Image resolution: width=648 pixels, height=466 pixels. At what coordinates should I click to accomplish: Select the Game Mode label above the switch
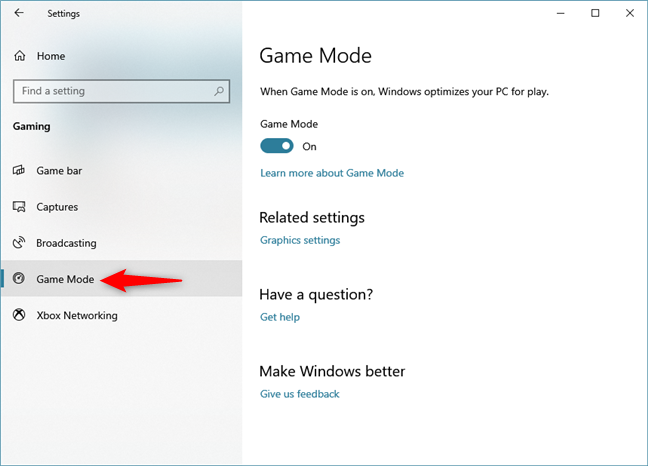coord(289,124)
